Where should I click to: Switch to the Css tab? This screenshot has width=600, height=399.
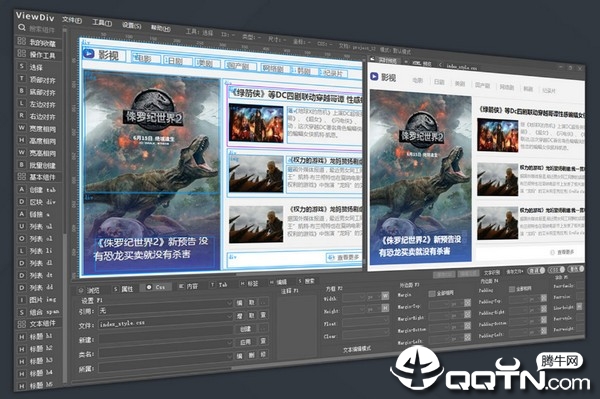click(156, 287)
